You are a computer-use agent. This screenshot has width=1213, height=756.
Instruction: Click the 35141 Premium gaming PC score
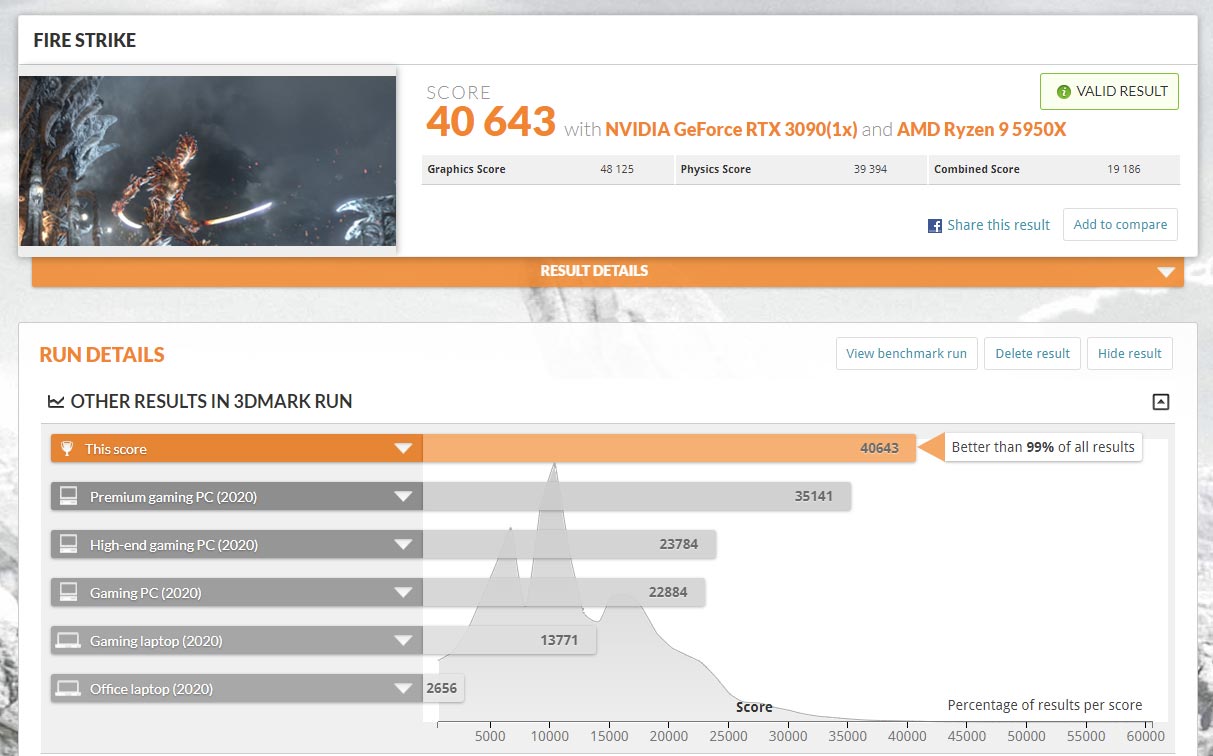[814, 496]
